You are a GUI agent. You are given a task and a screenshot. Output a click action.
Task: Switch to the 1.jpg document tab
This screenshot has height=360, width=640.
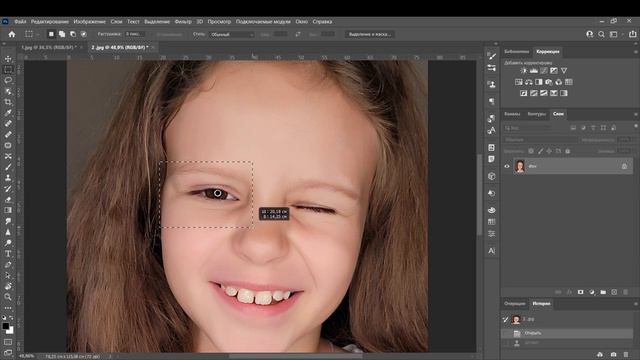tap(49, 47)
